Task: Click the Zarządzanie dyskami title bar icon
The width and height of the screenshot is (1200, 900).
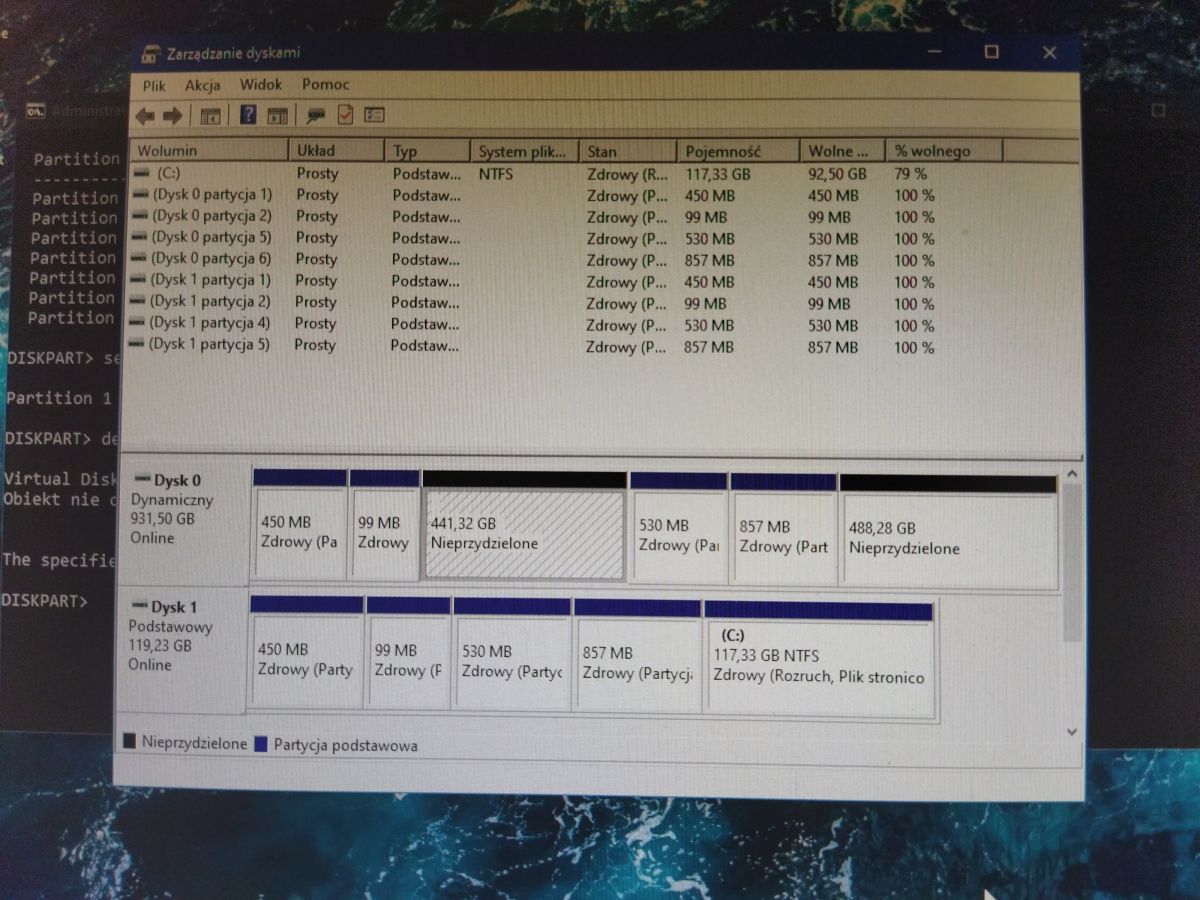Action: pyautogui.click(x=148, y=52)
